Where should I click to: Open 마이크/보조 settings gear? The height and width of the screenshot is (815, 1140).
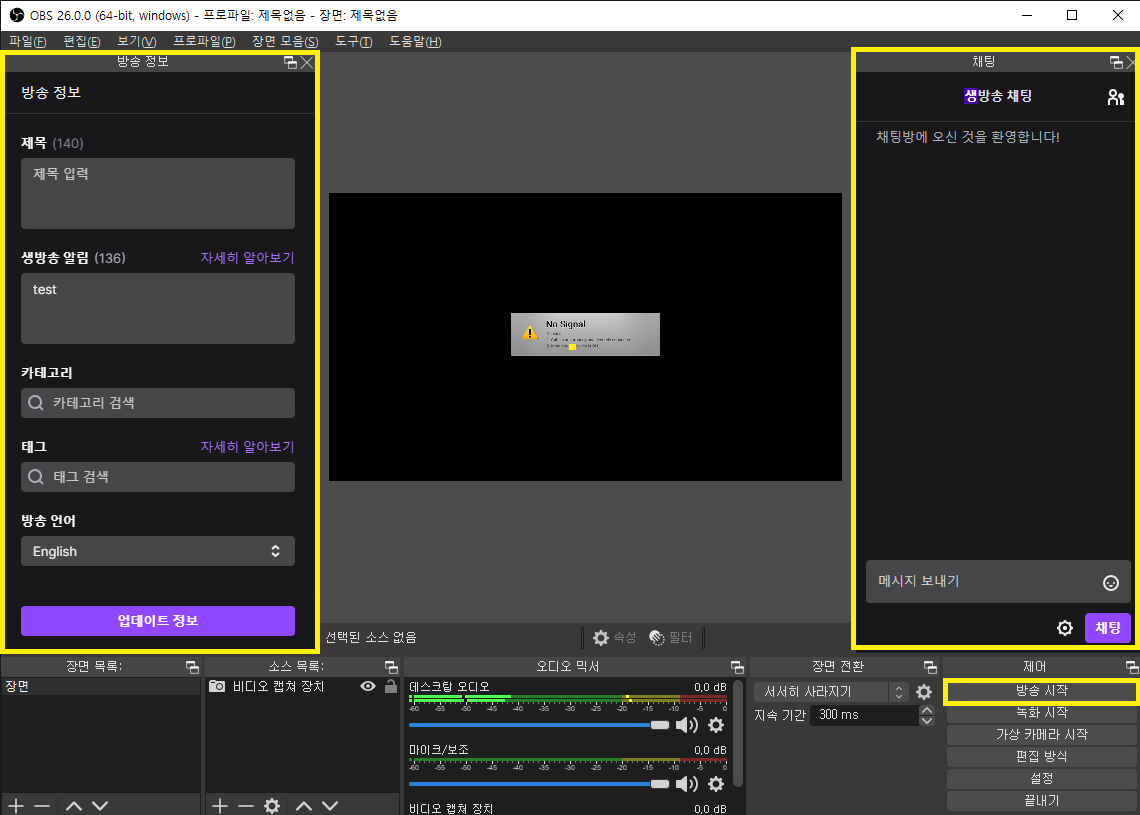point(716,784)
